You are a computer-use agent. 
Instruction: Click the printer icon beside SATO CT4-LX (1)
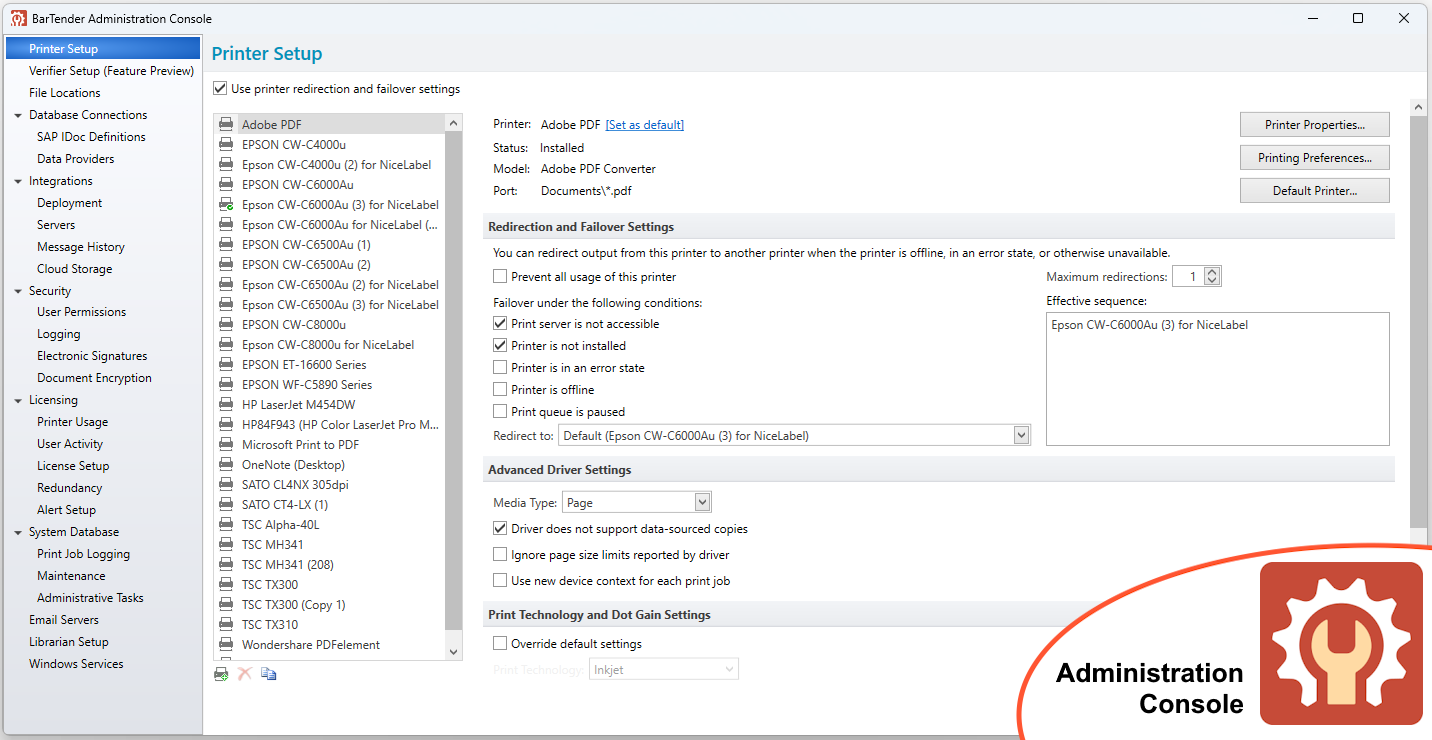(226, 505)
